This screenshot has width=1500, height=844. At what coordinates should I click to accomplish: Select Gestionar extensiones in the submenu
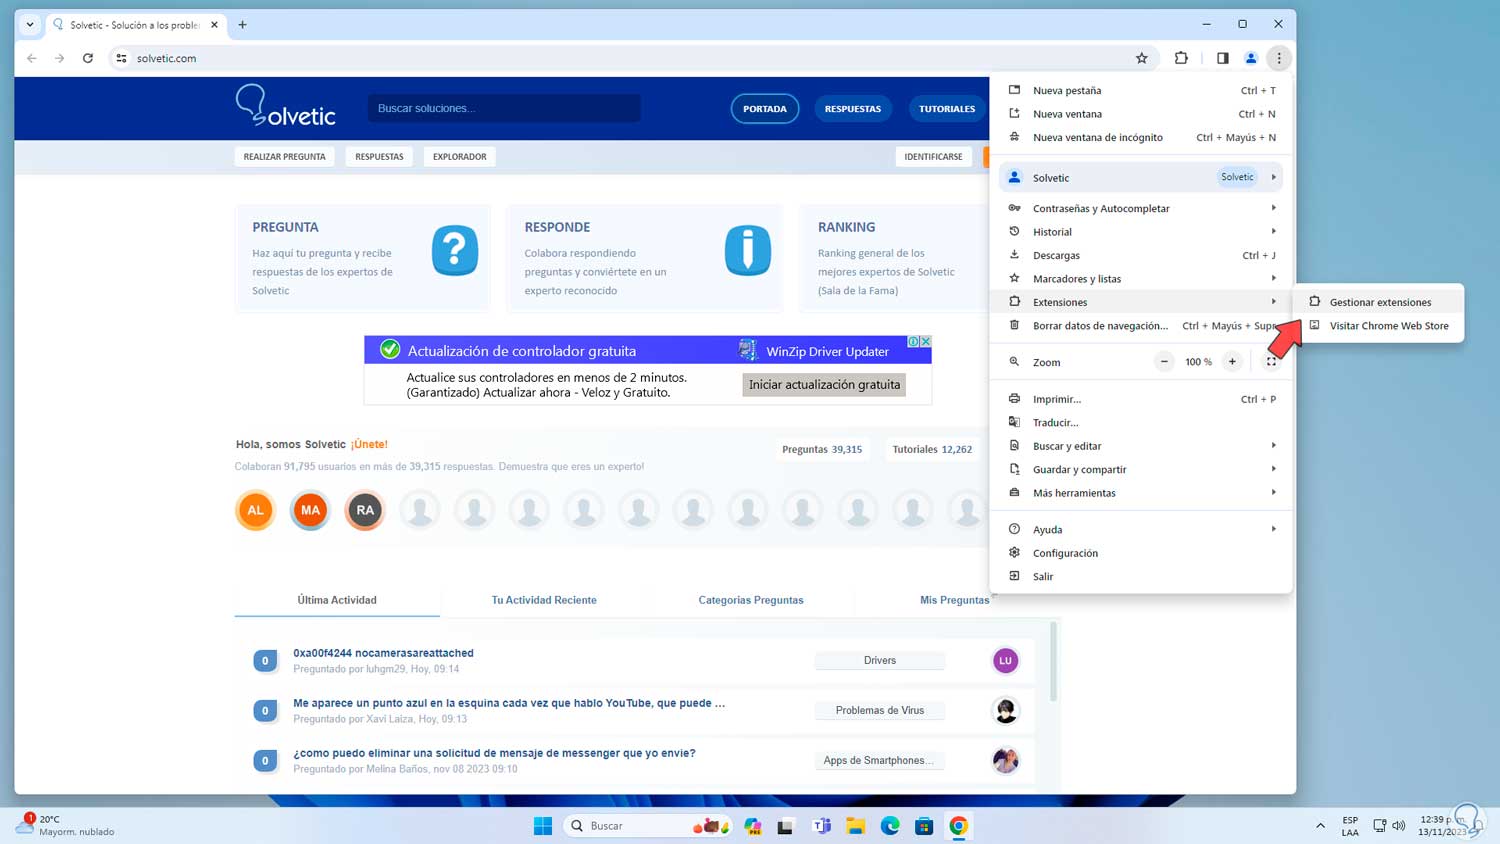point(1378,302)
